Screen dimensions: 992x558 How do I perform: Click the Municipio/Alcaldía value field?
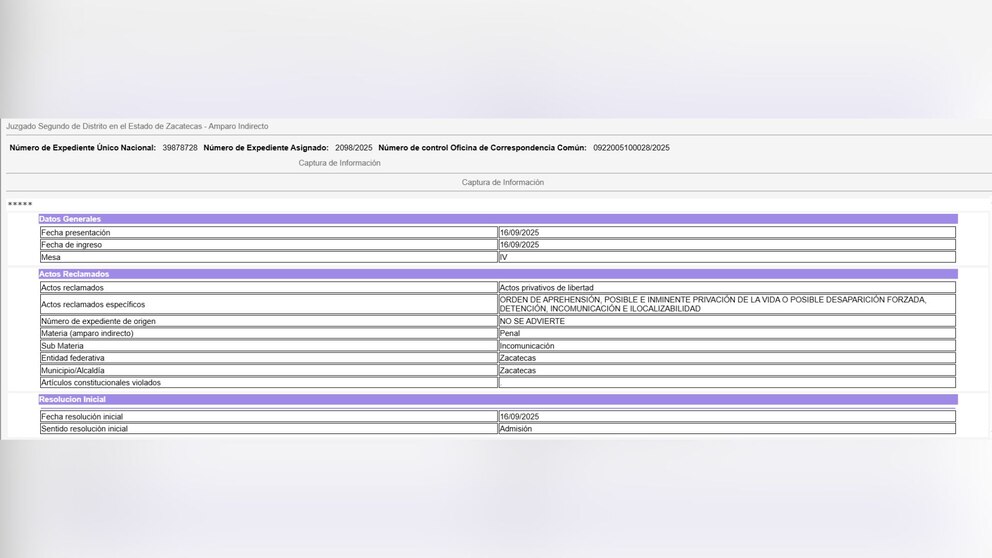[726, 370]
